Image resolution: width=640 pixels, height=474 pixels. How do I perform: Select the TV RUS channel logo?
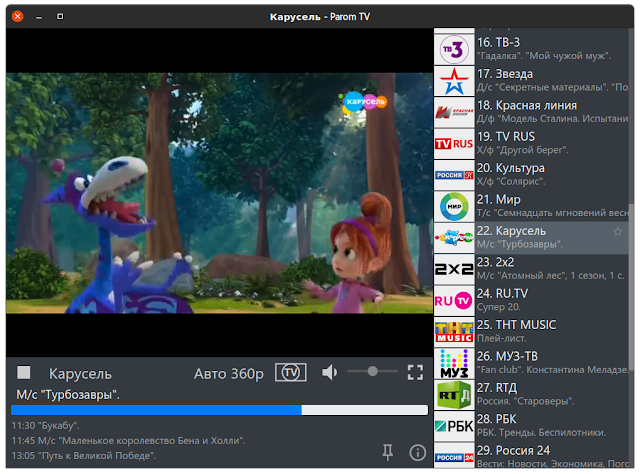tap(454, 144)
